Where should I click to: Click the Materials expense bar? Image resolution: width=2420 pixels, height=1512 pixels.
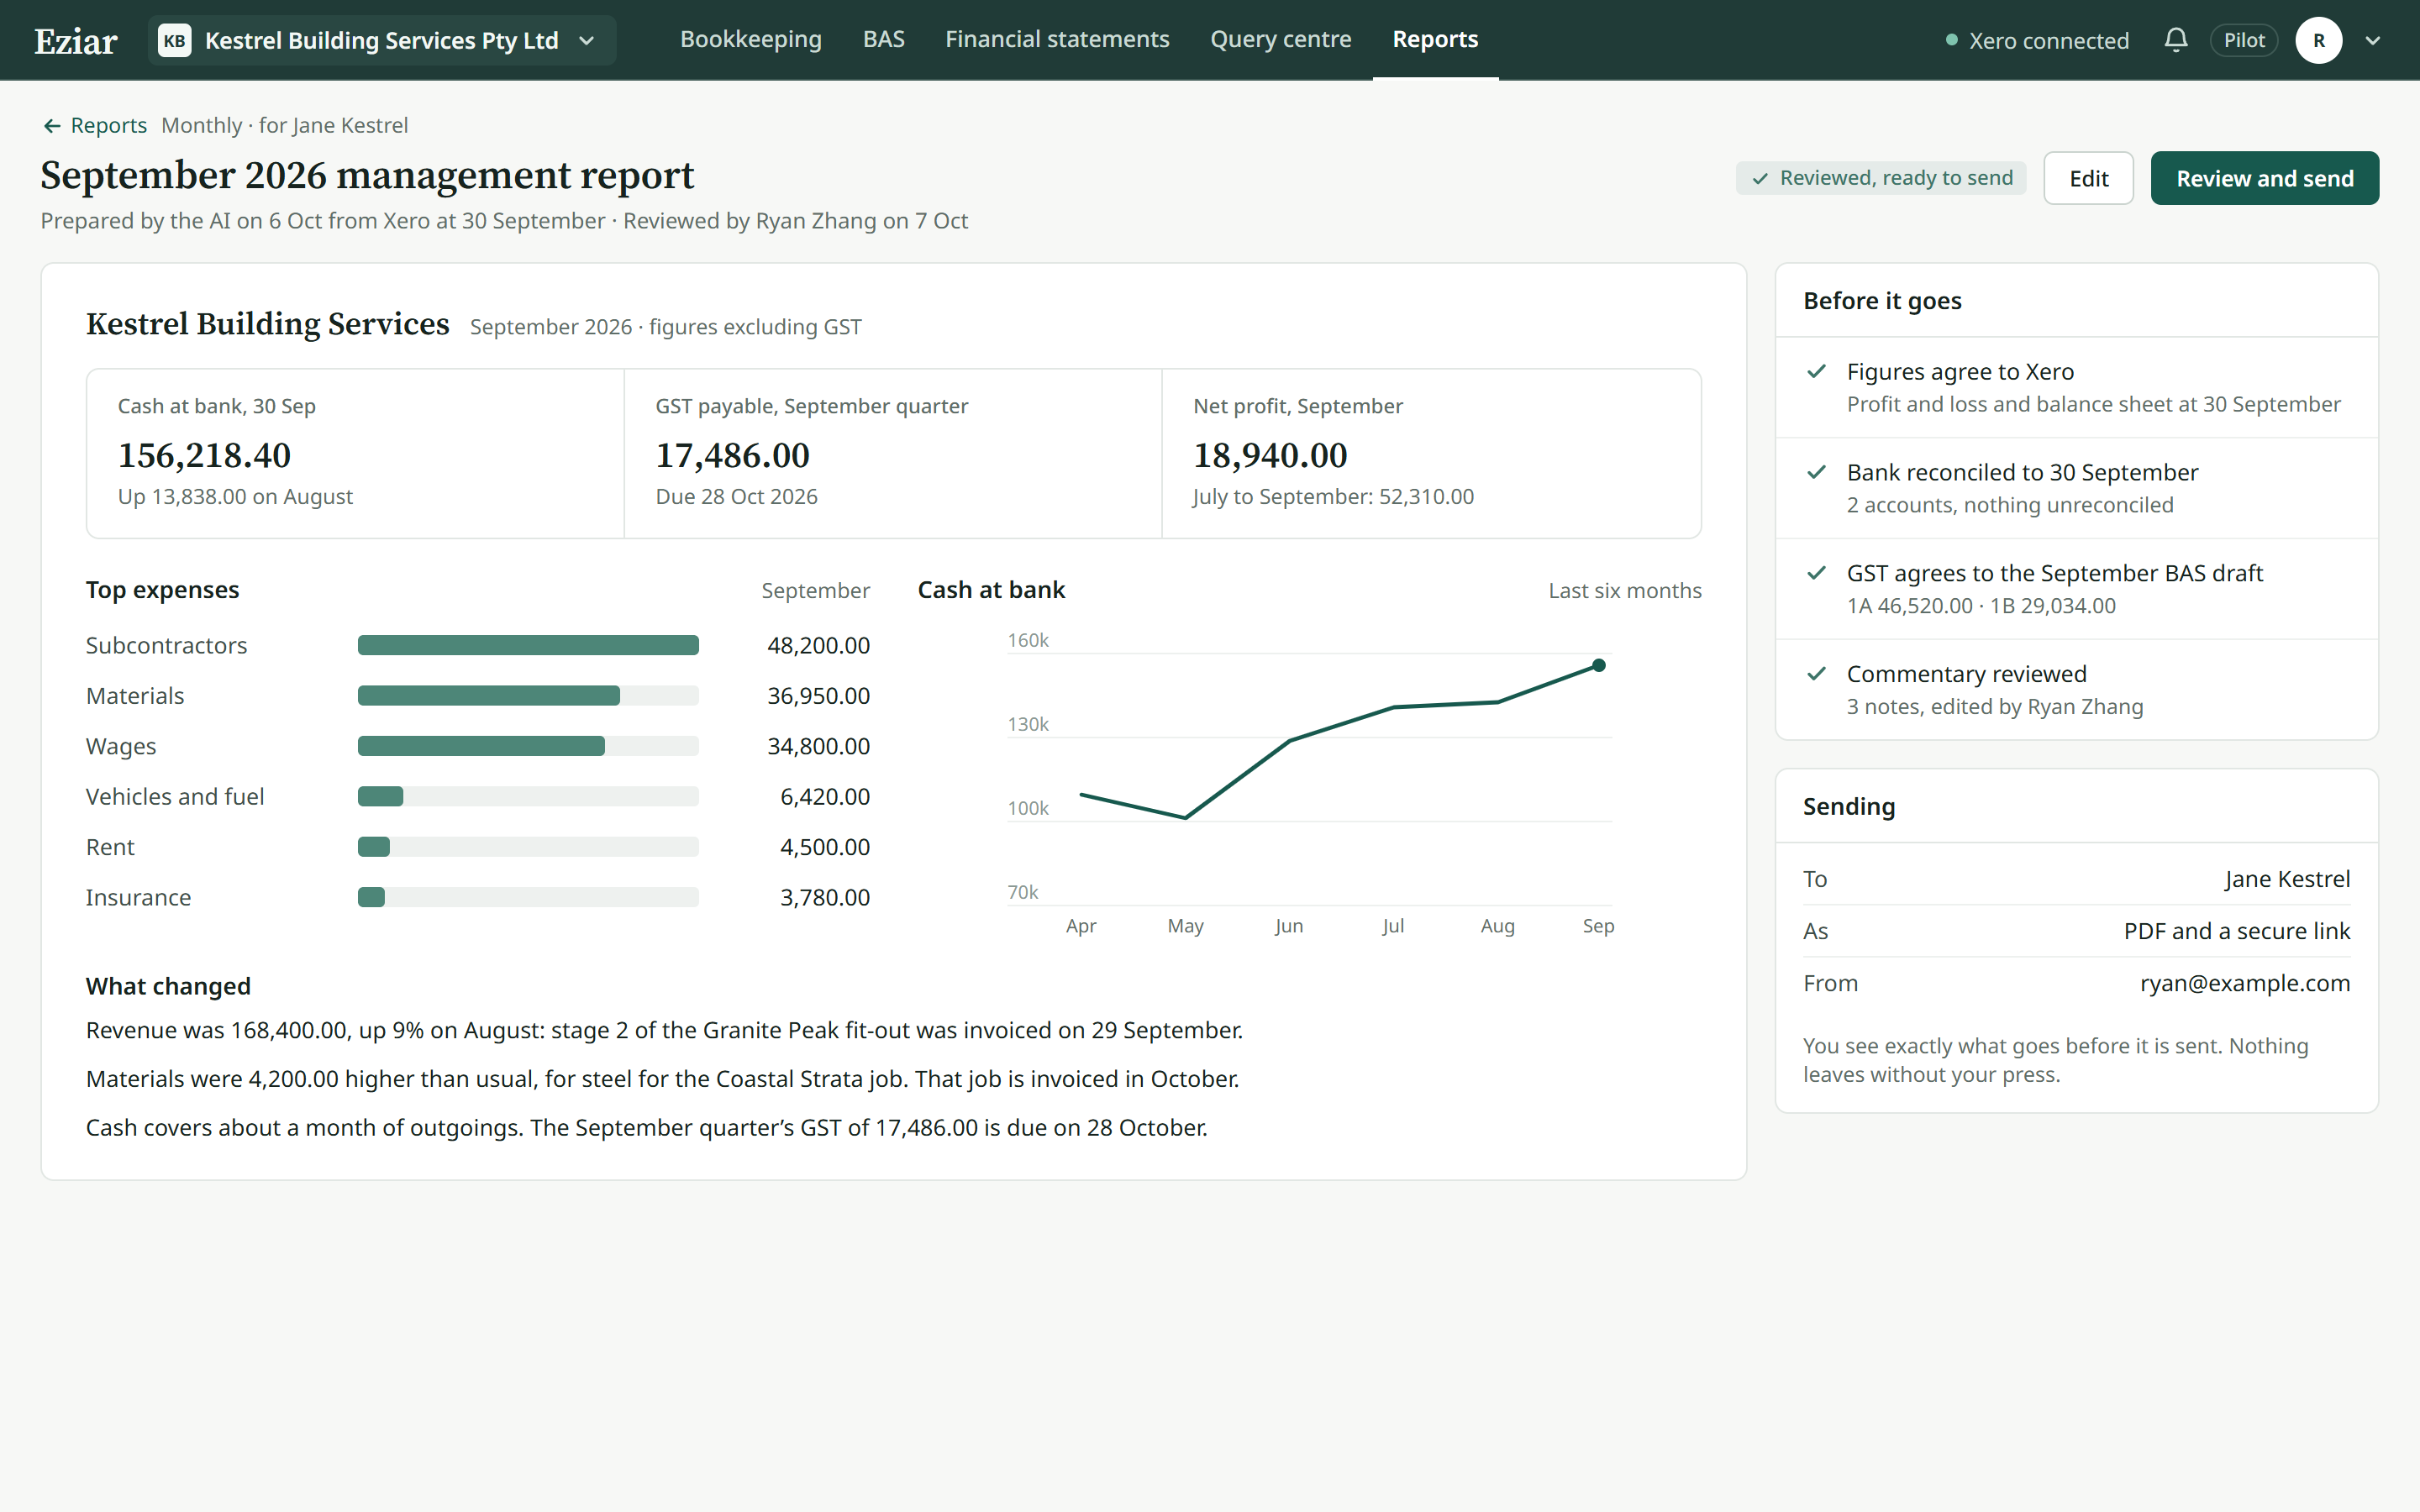click(489, 696)
